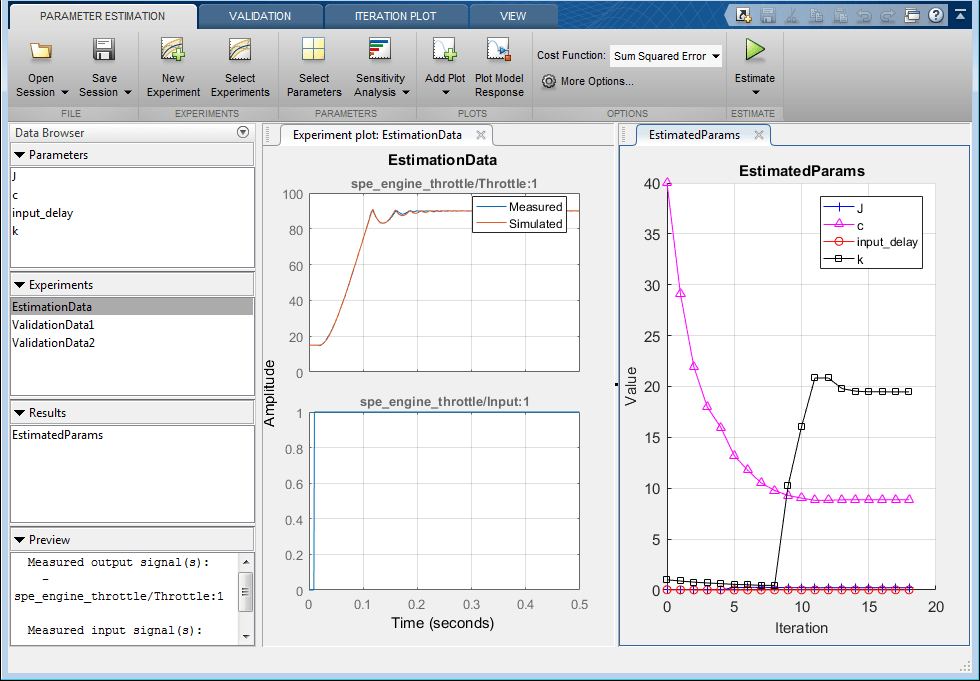This screenshot has height=681, width=980.
Task: Switch to the Validation tab
Action: point(260,16)
